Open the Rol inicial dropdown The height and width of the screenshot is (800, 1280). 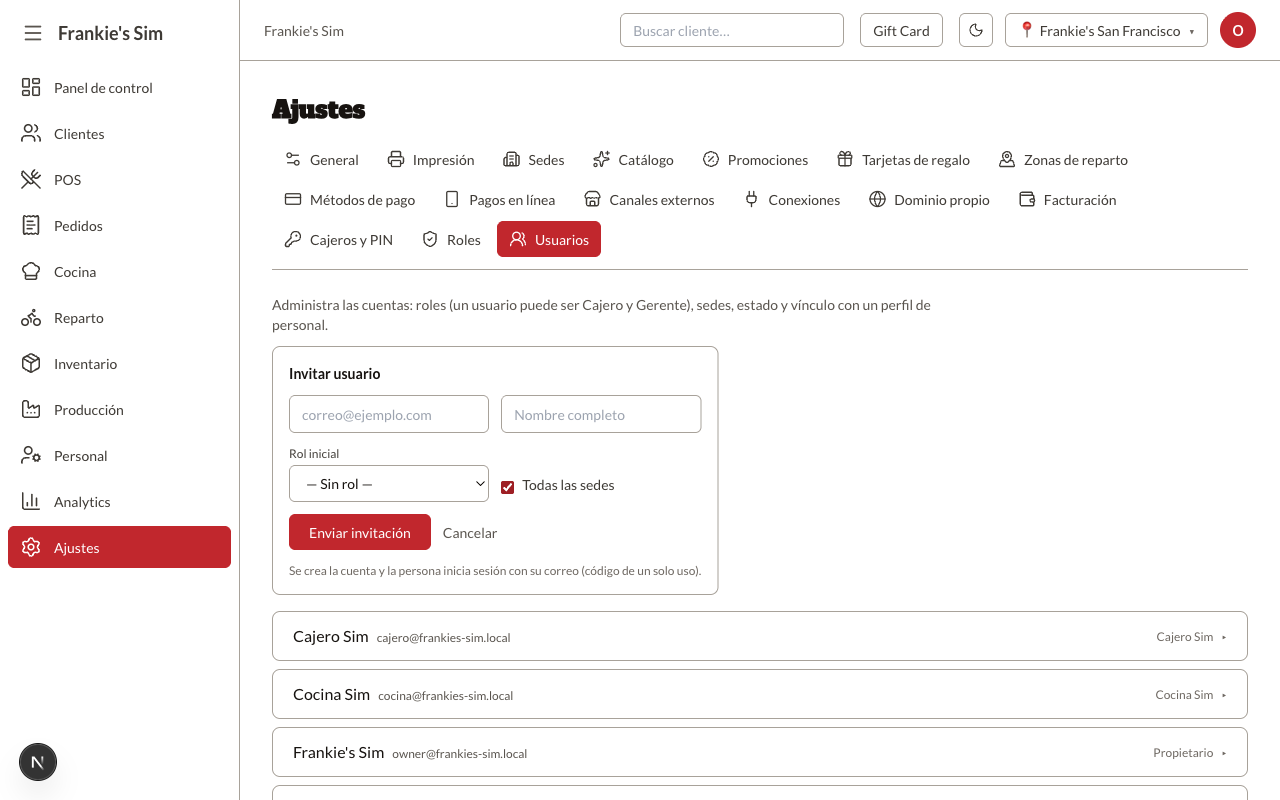click(x=389, y=483)
